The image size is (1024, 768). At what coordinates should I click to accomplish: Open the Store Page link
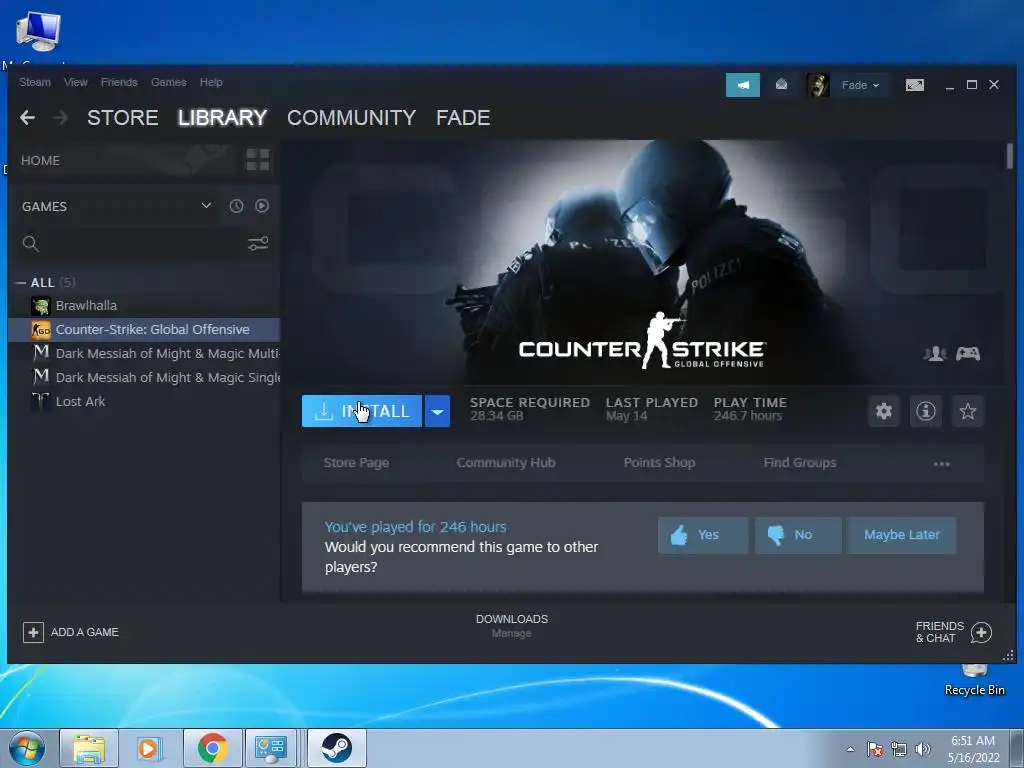coord(357,463)
